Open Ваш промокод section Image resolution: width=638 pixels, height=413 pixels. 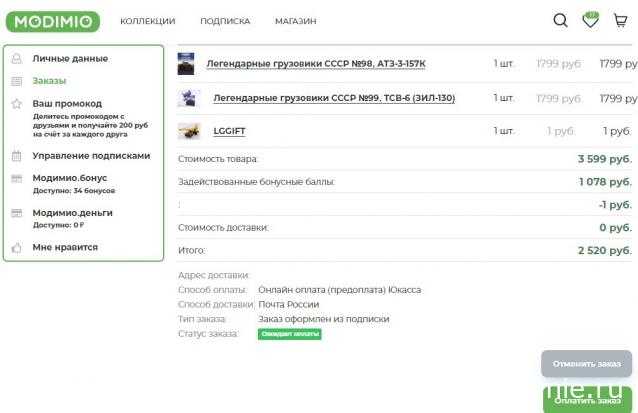click(x=67, y=104)
